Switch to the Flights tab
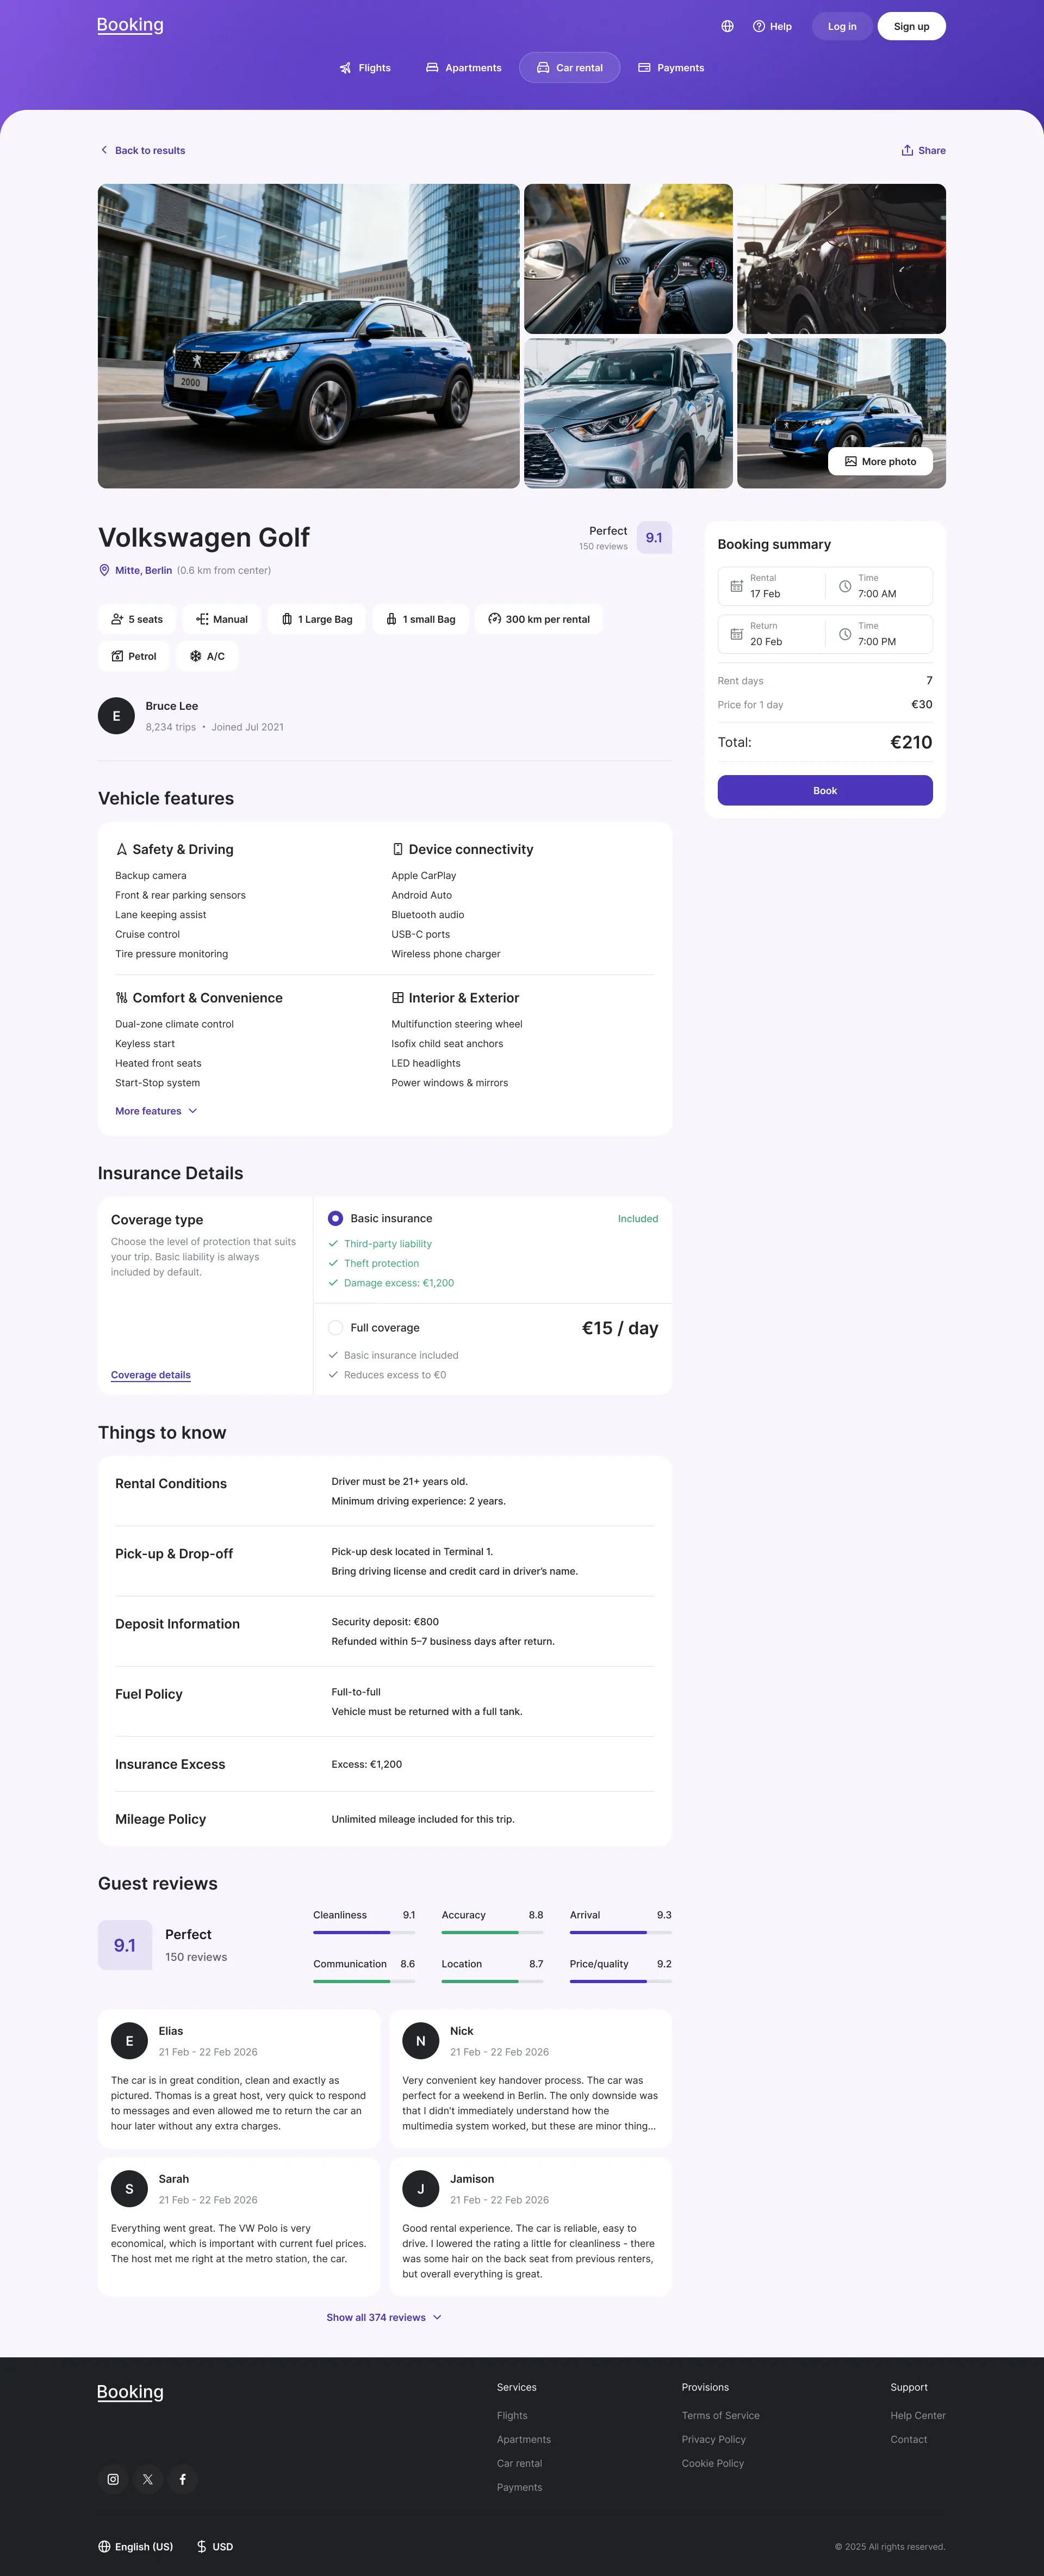This screenshot has height=2576, width=1044. pos(365,68)
